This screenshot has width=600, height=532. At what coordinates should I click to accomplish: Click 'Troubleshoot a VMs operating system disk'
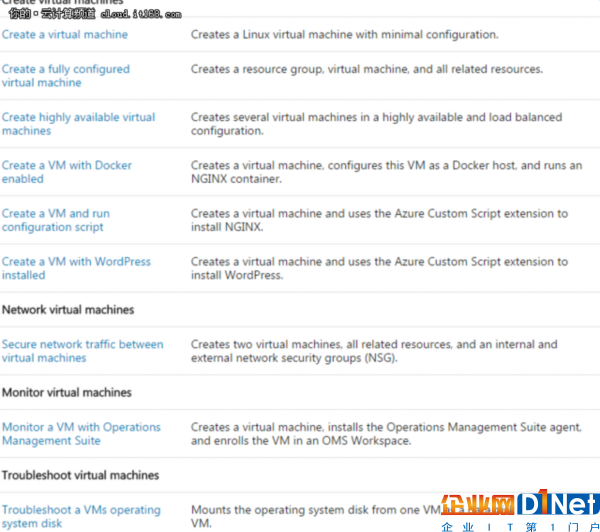click(81, 516)
